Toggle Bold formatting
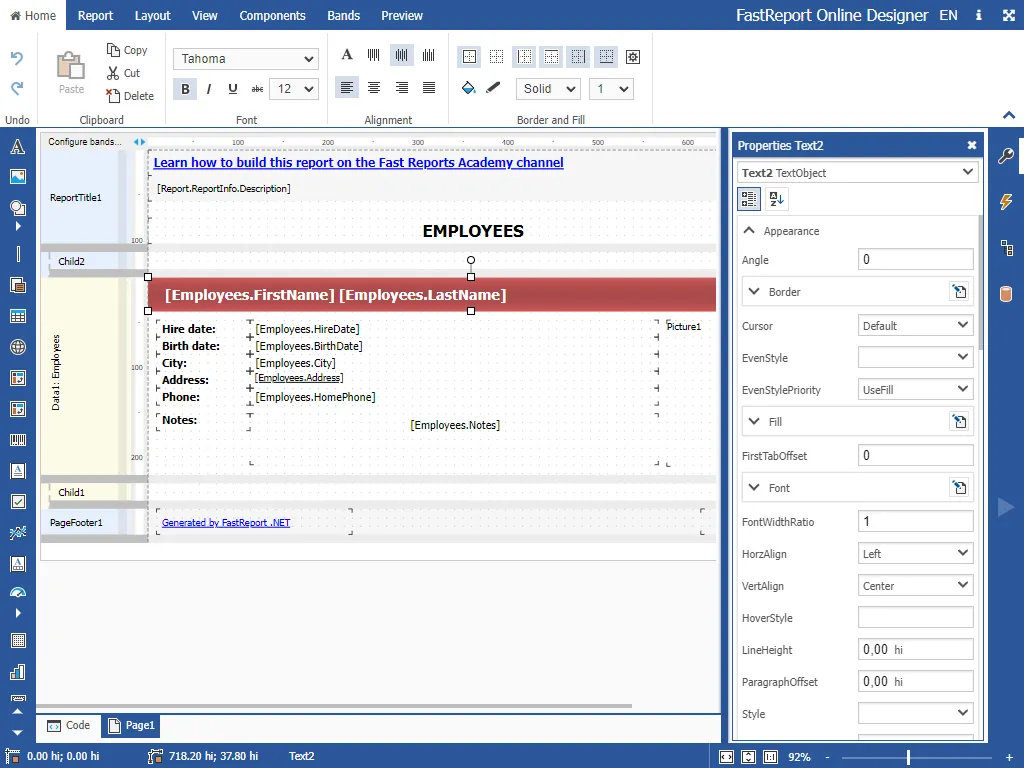This screenshot has width=1024, height=768. (x=185, y=89)
